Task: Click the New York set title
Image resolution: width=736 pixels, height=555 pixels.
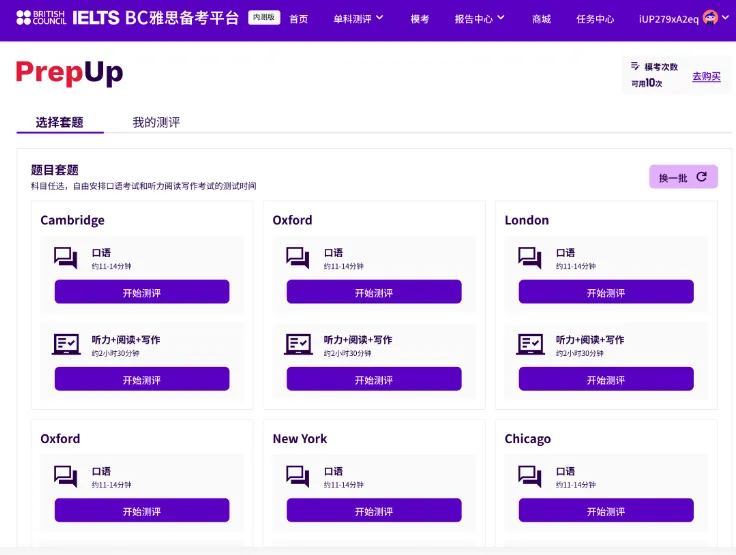Action: [300, 439]
